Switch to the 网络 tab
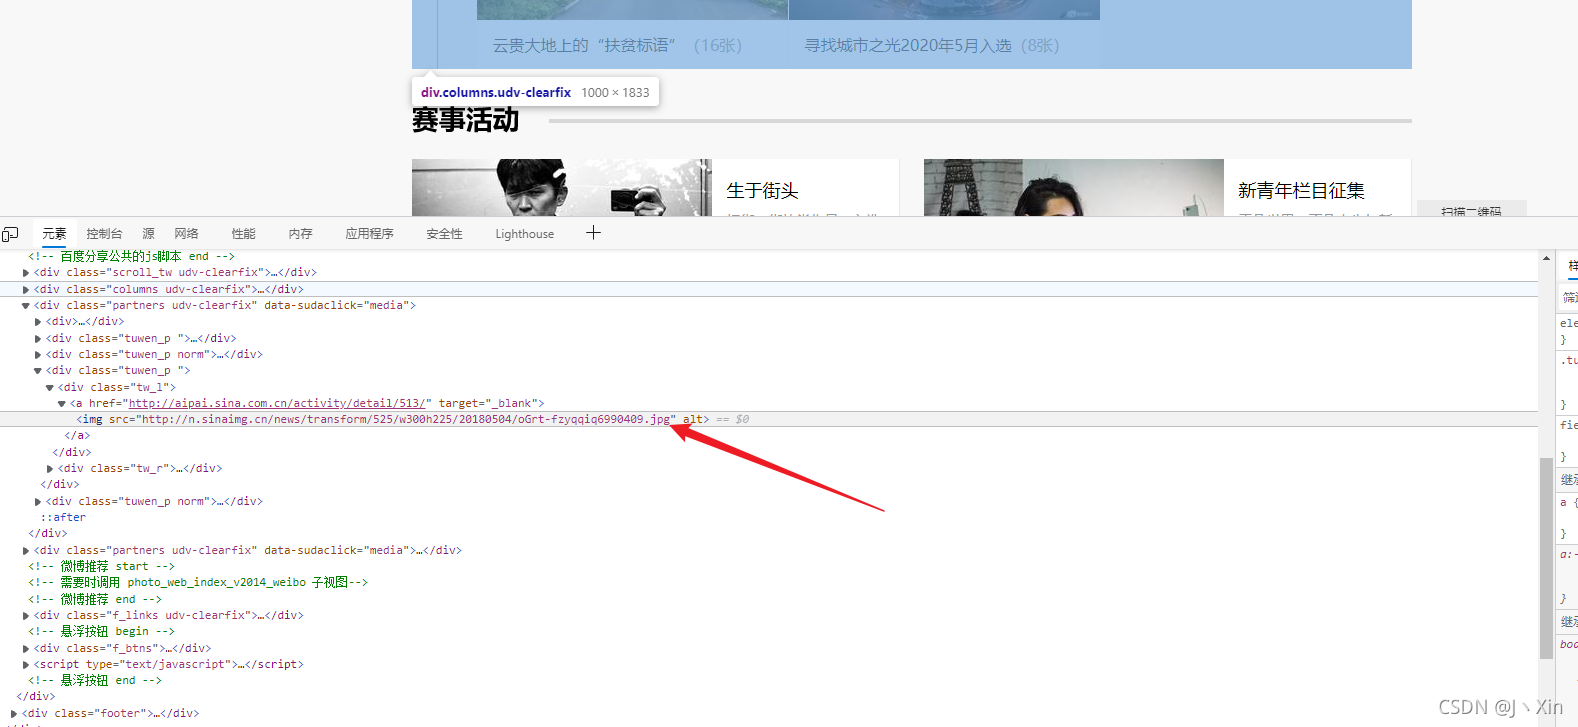The image size is (1578, 727). 186,234
